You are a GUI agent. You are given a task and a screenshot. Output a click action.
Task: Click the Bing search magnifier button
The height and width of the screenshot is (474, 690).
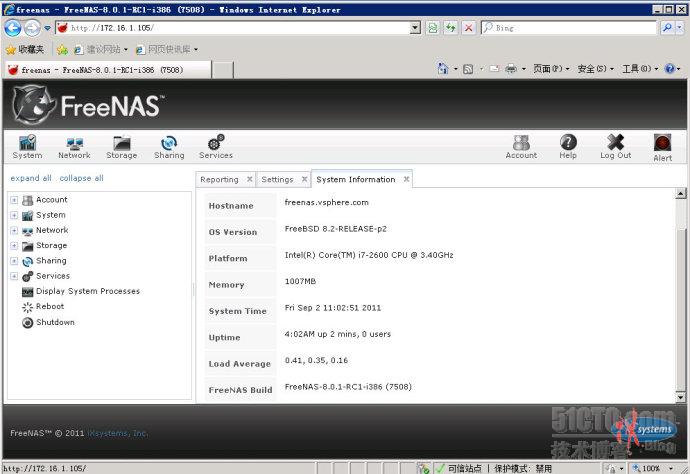click(667, 28)
